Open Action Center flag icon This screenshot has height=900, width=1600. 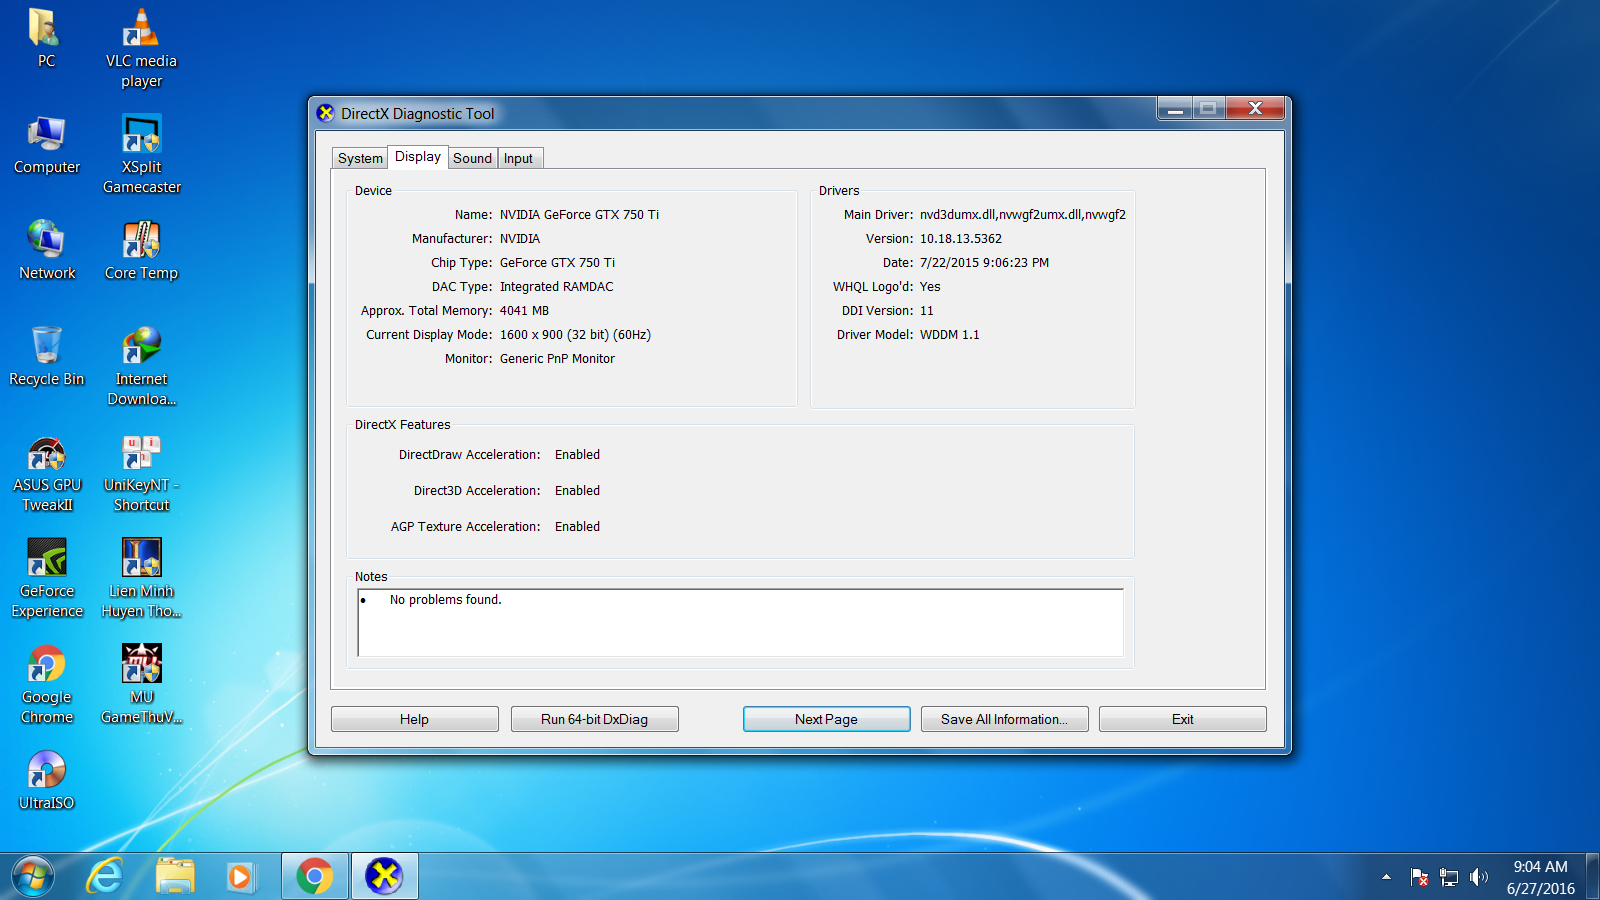[1419, 877]
